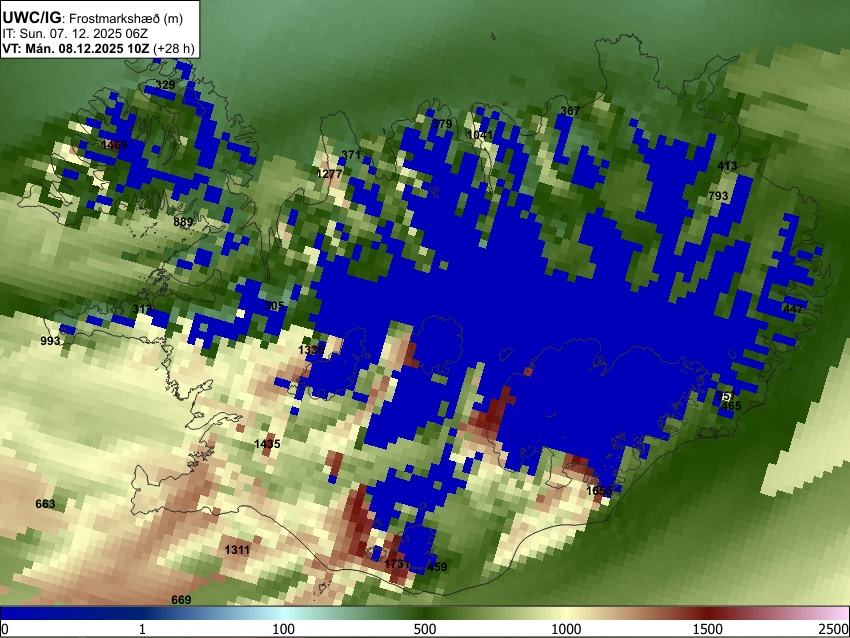The width and height of the screenshot is (850, 638).
Task: Select the 500 tick on the color scale
Action: pyautogui.click(x=425, y=629)
